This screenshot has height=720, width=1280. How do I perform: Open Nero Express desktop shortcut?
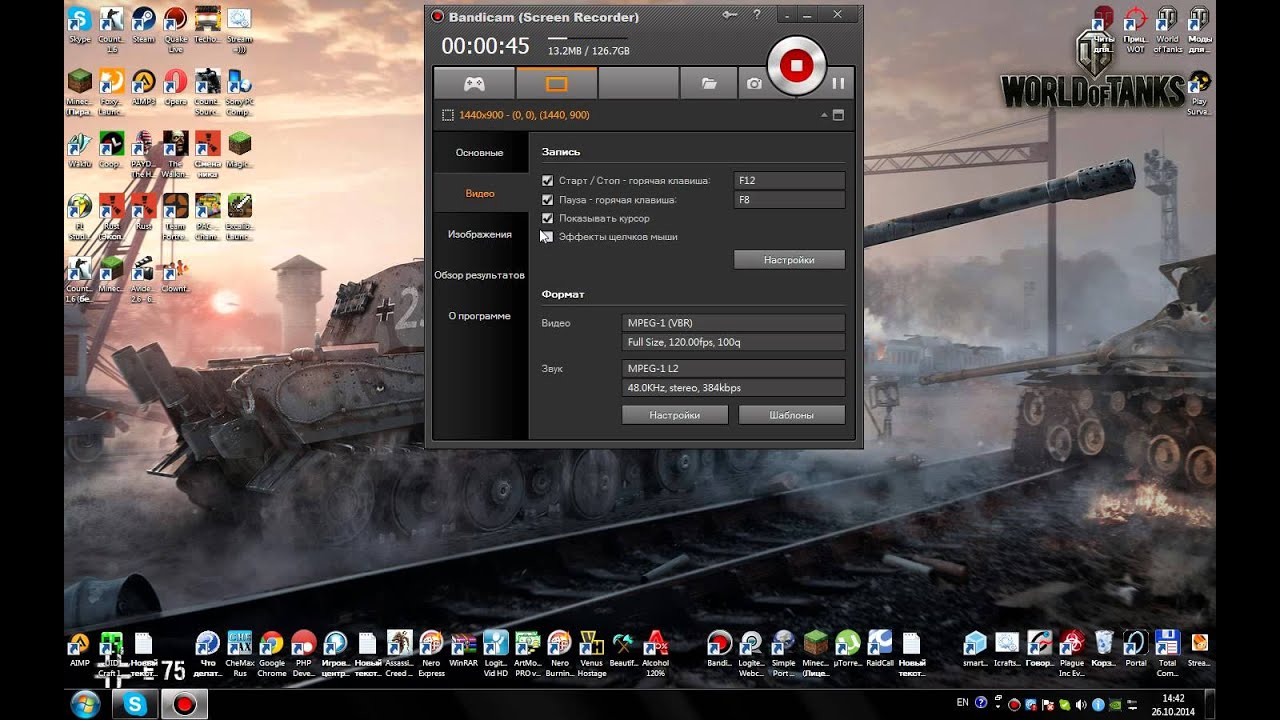(x=431, y=654)
